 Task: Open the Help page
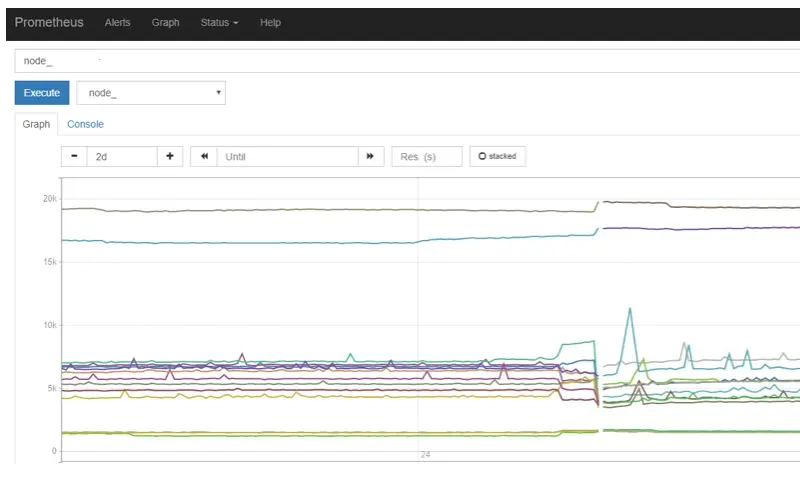coord(270,22)
